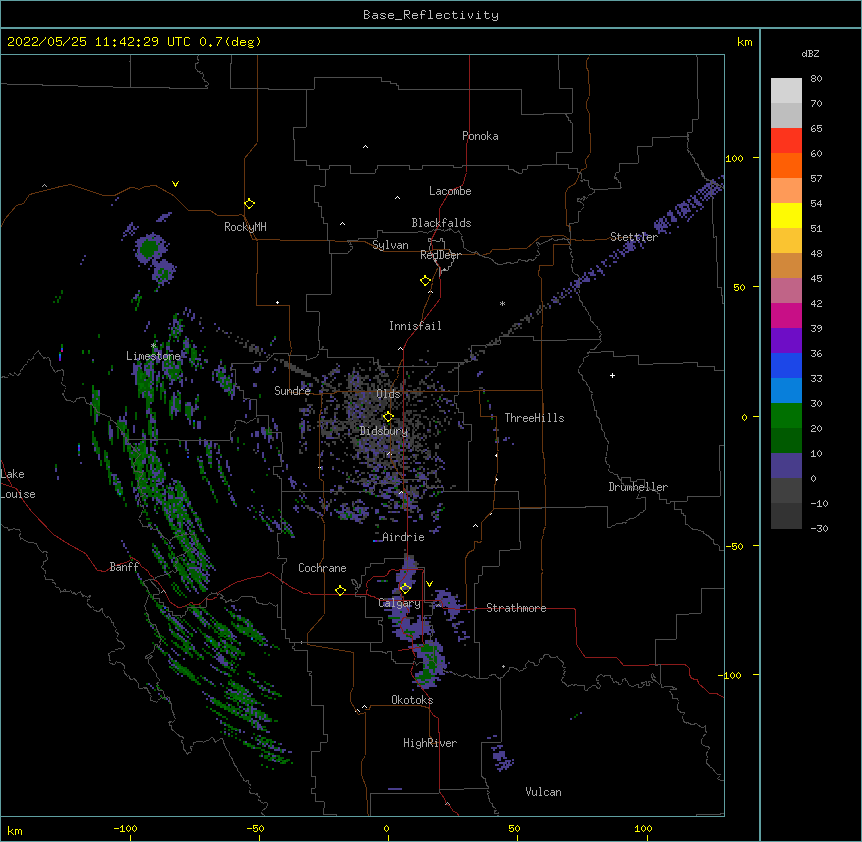Image resolution: width=862 pixels, height=842 pixels.
Task: Click the Limestone label
Action: (153, 356)
